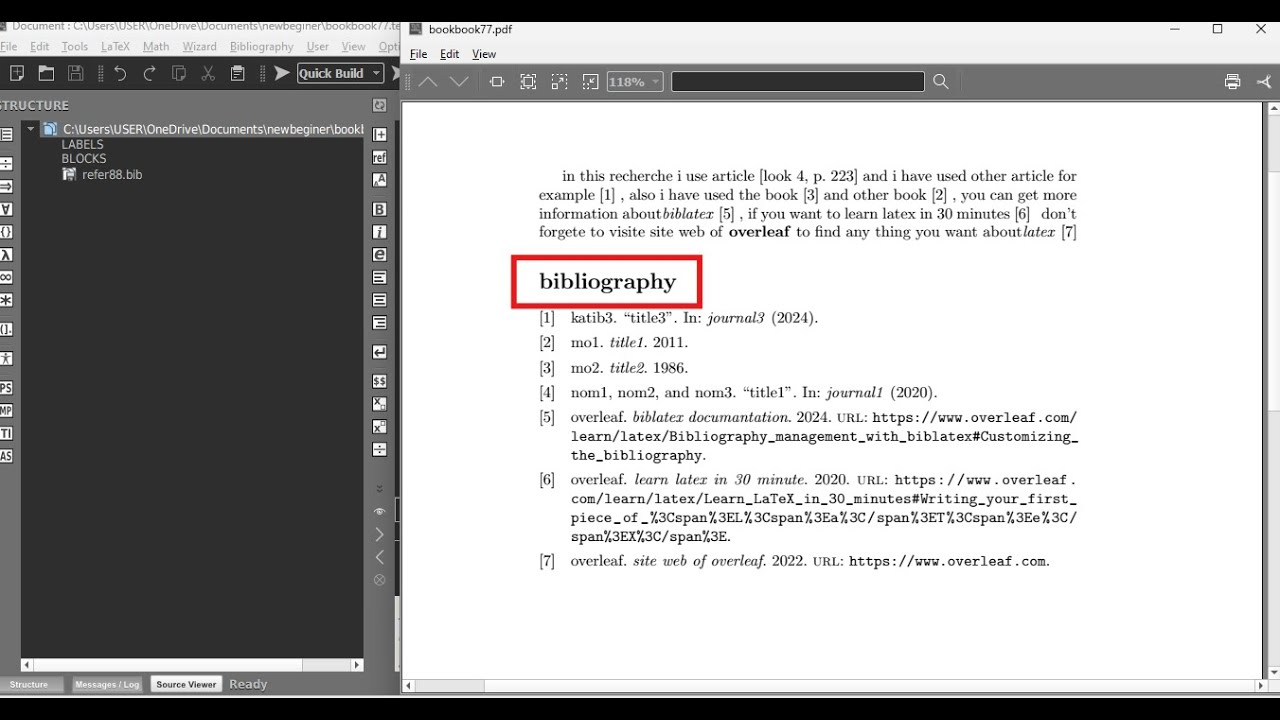Open the Tools menu
This screenshot has width=1280, height=720.
pos(75,46)
